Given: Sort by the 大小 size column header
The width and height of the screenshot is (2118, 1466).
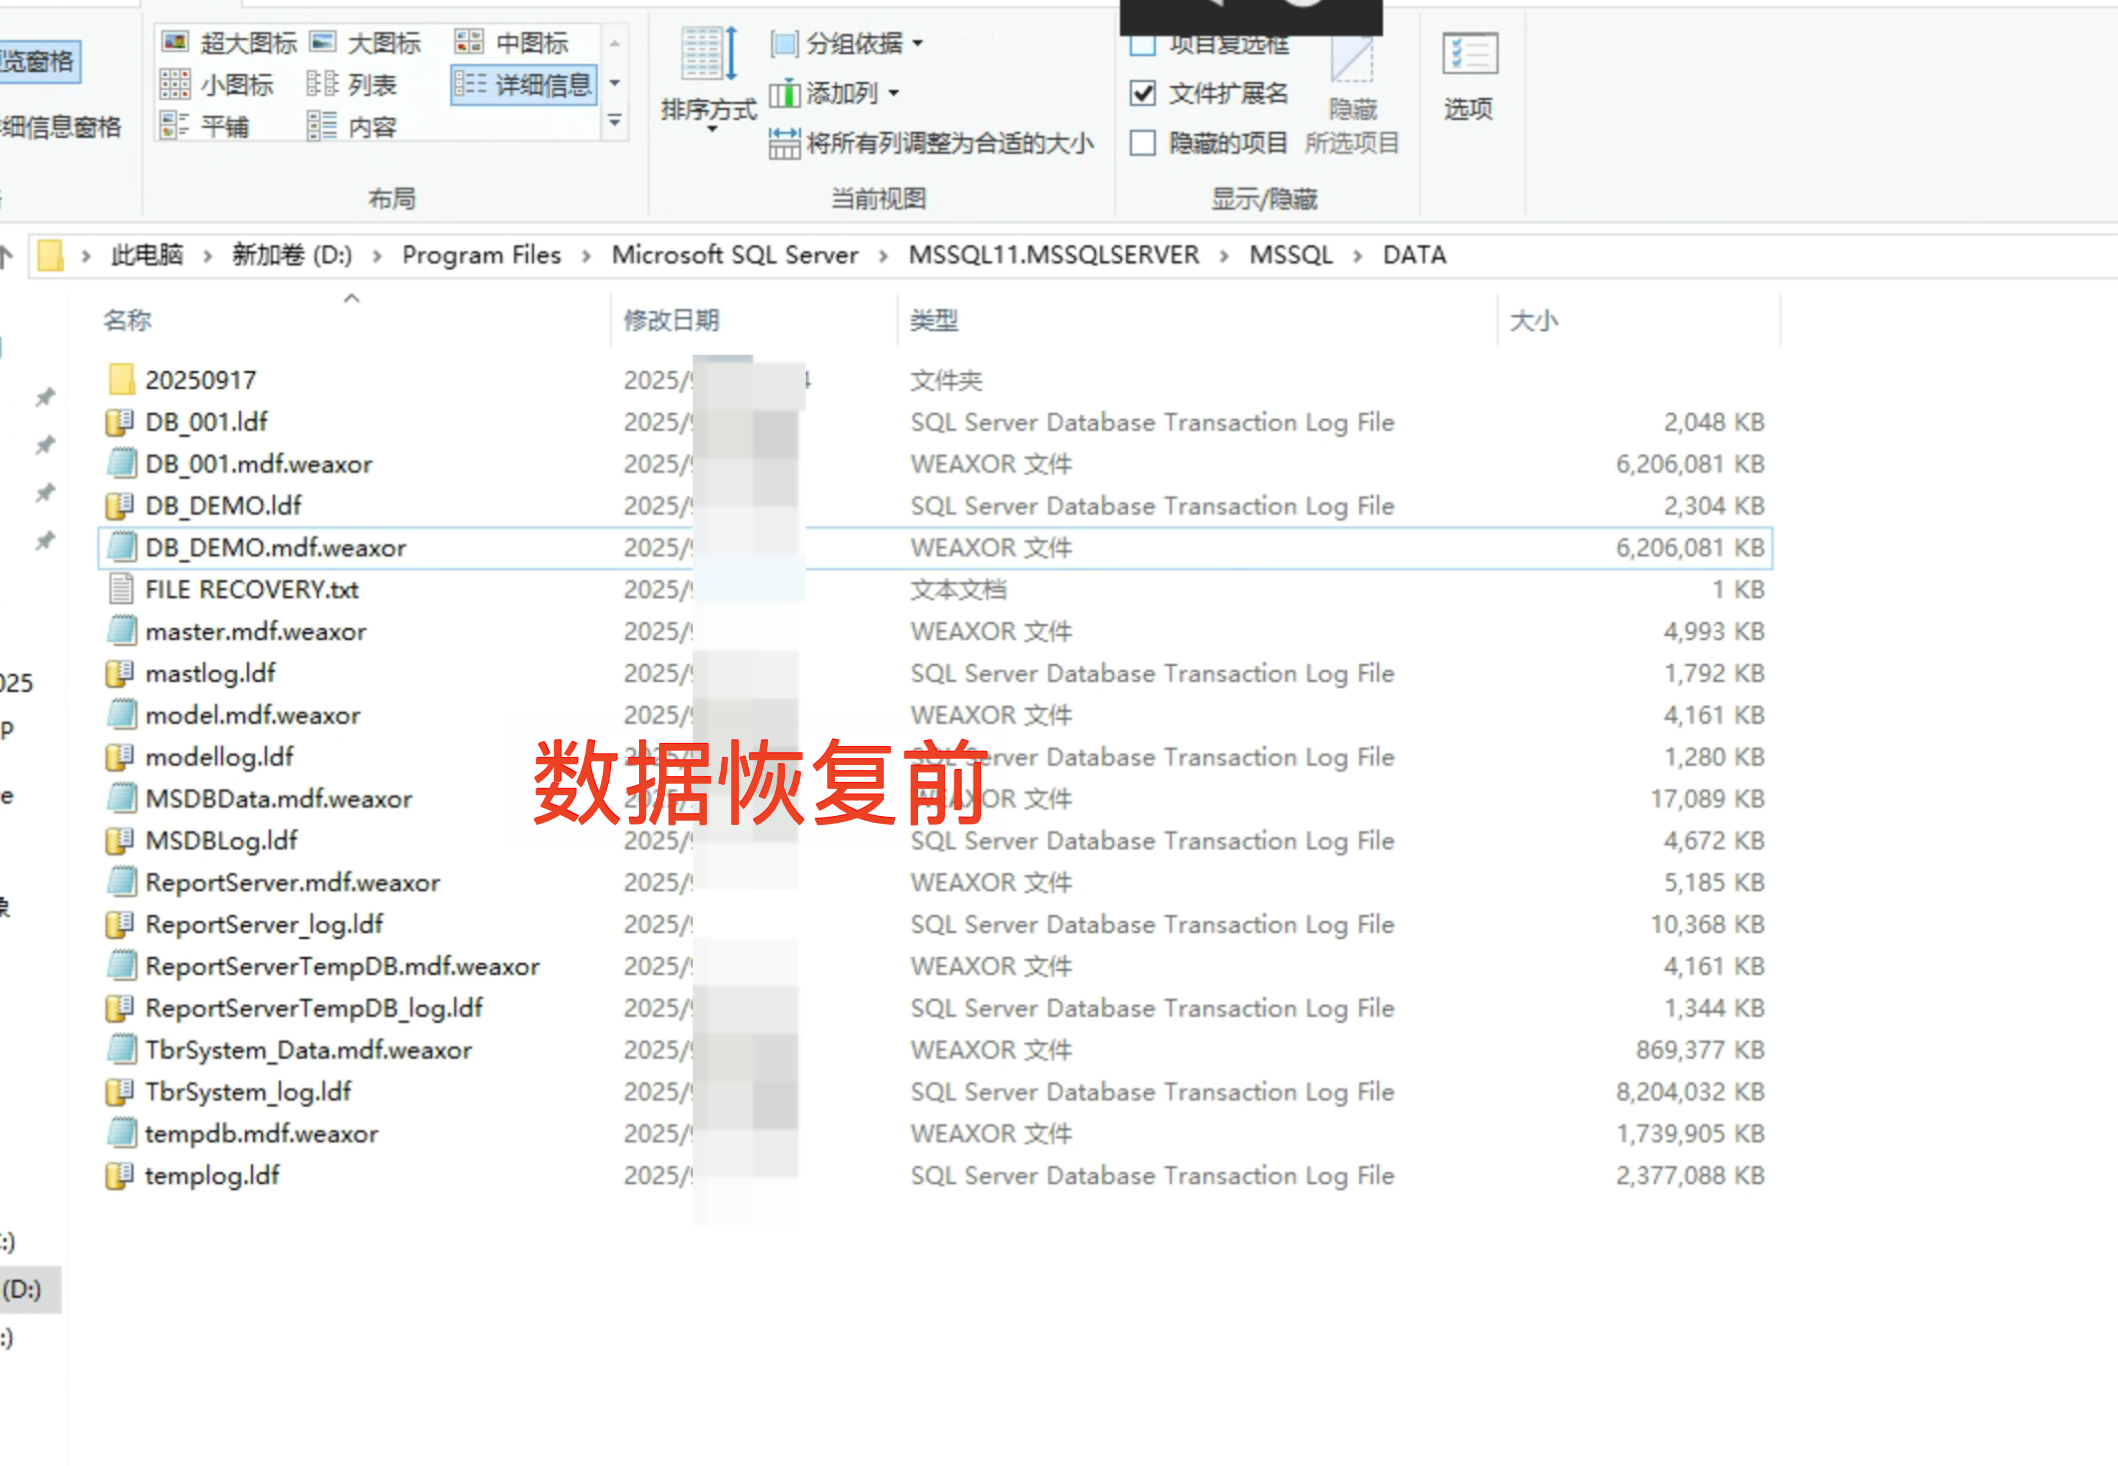Looking at the screenshot, I should [1534, 320].
